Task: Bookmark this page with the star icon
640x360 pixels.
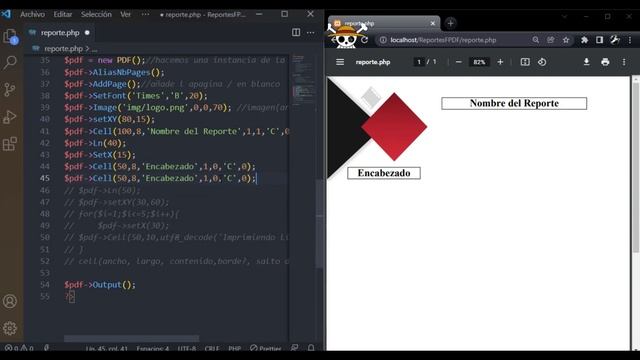Action: point(566,40)
